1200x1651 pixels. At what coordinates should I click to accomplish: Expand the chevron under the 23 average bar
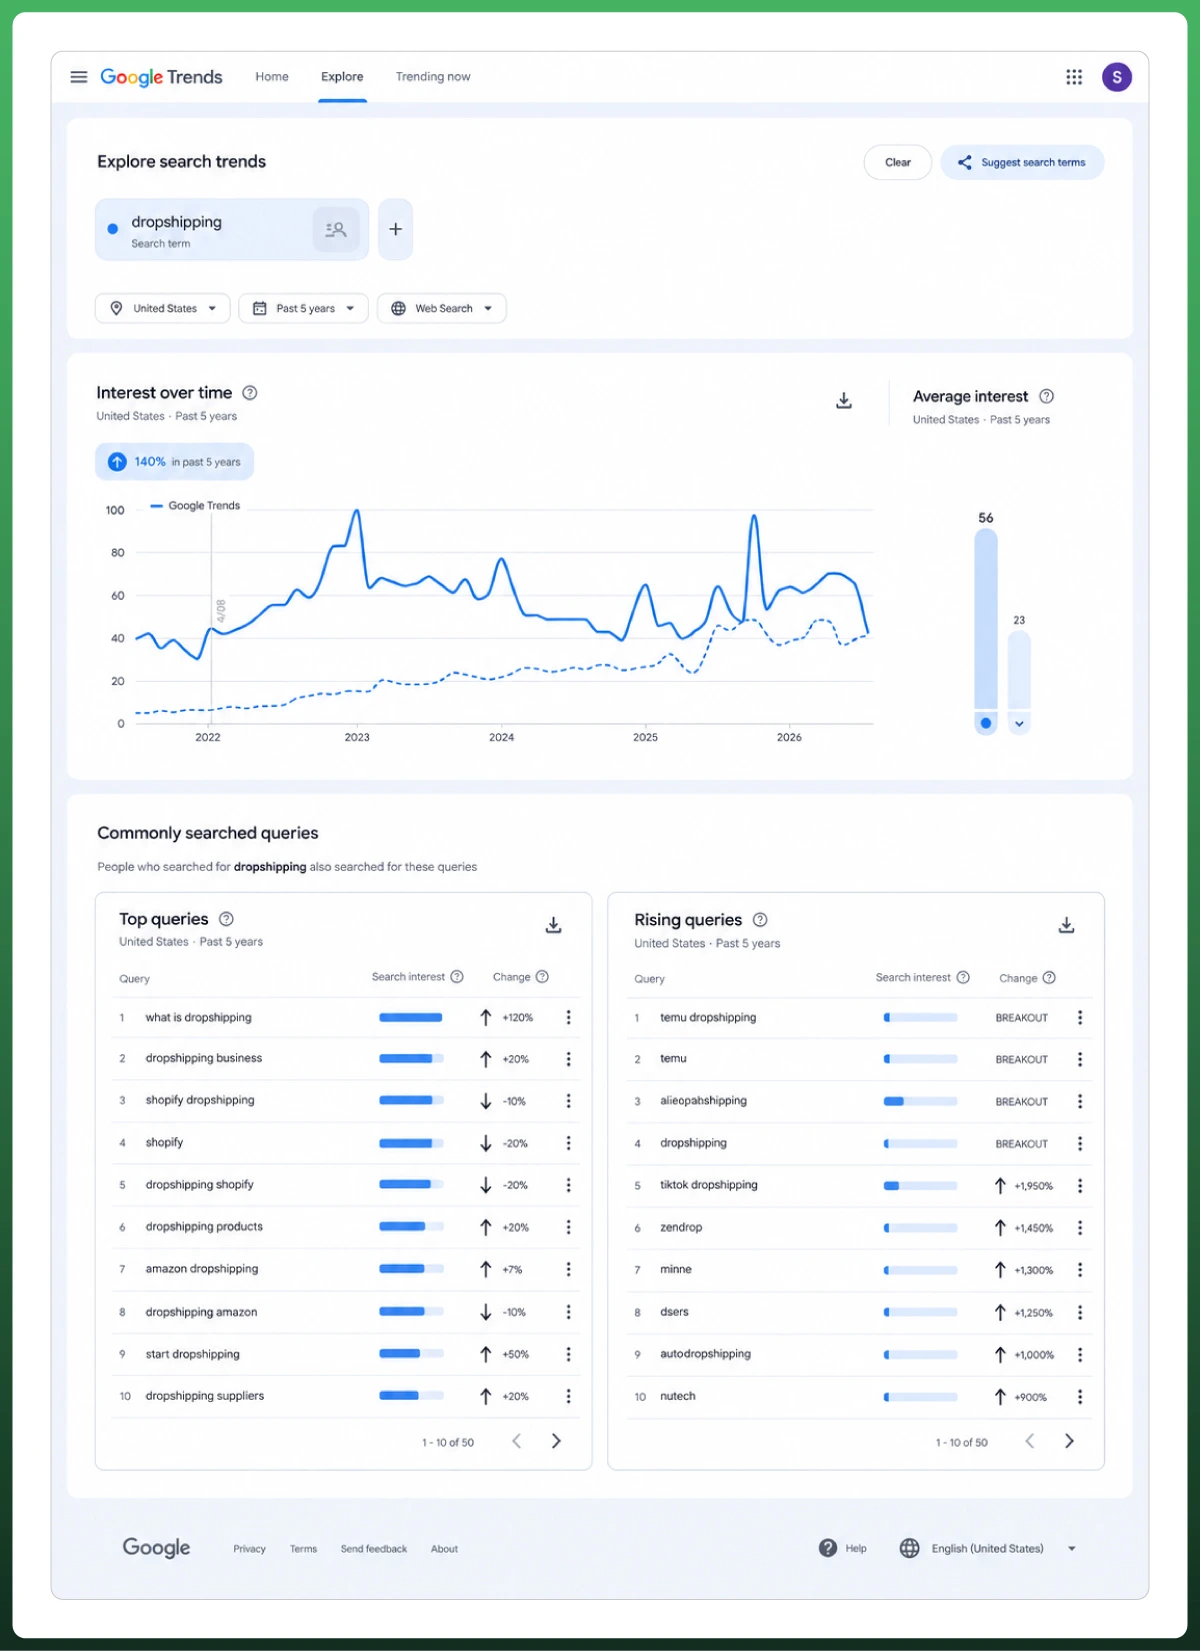1019,723
